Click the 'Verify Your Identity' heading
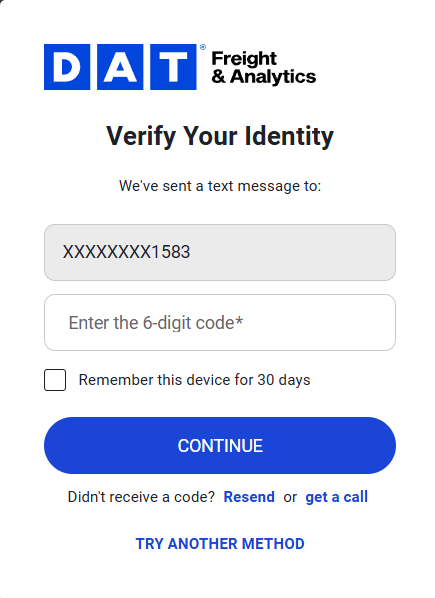Viewport: 435px width, 598px height. (x=220, y=137)
